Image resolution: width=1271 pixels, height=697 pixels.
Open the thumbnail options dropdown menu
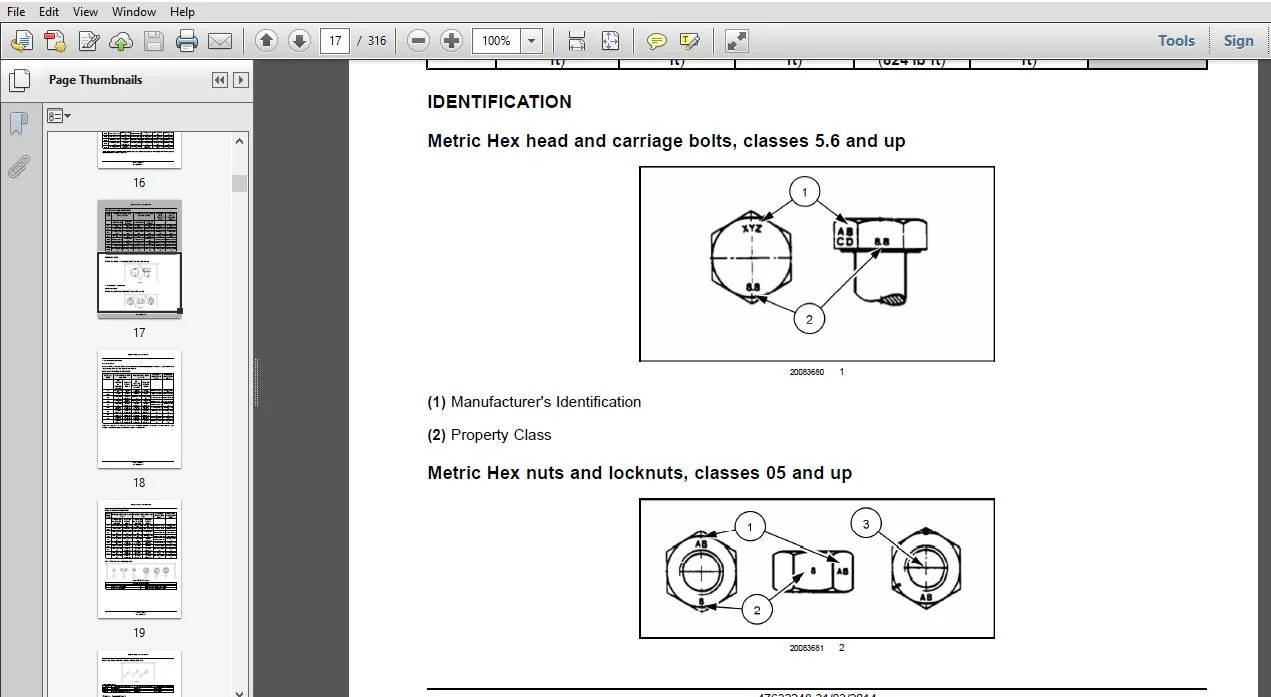[59, 116]
